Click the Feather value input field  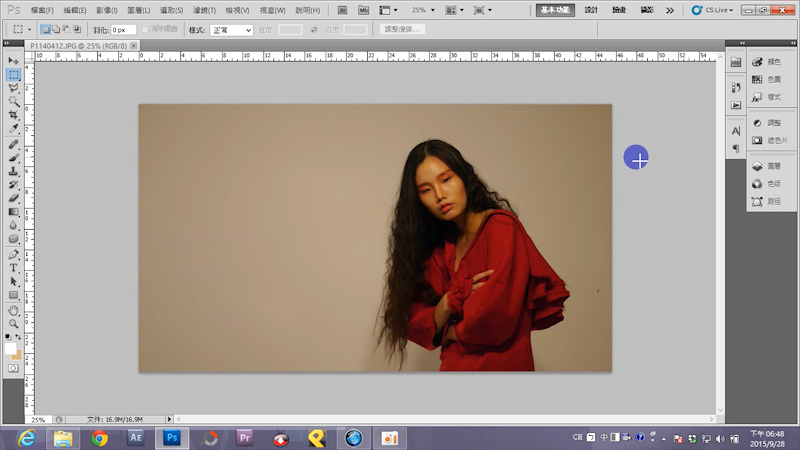123,30
